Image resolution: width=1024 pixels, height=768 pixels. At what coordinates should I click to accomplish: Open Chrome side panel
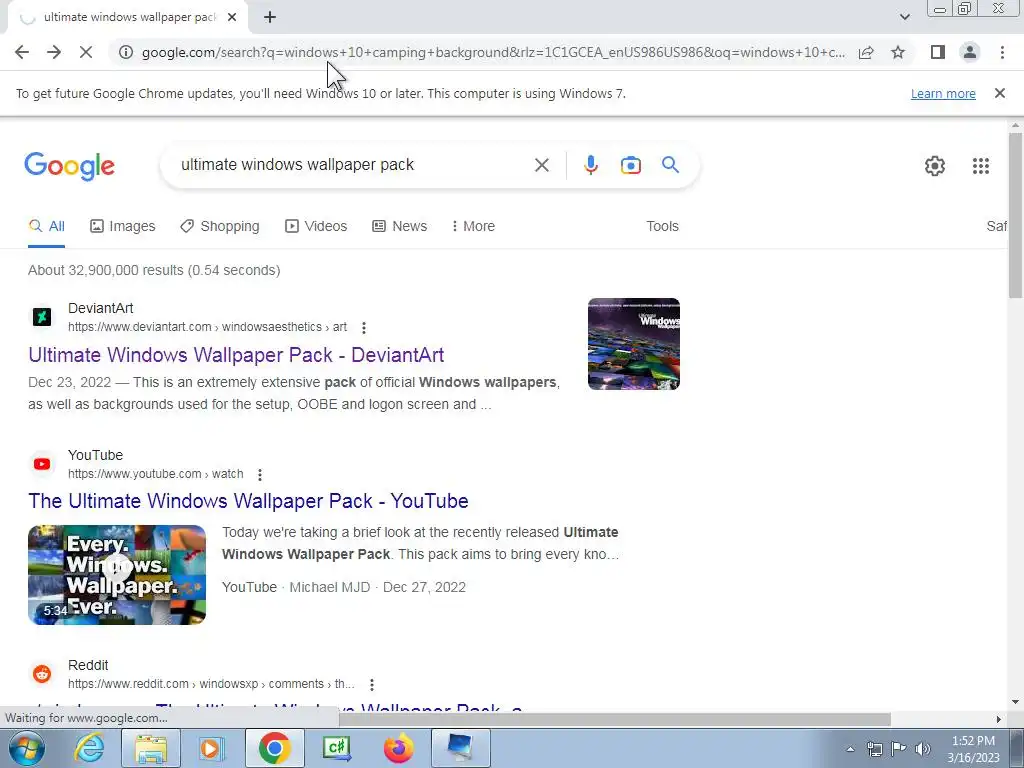938,52
